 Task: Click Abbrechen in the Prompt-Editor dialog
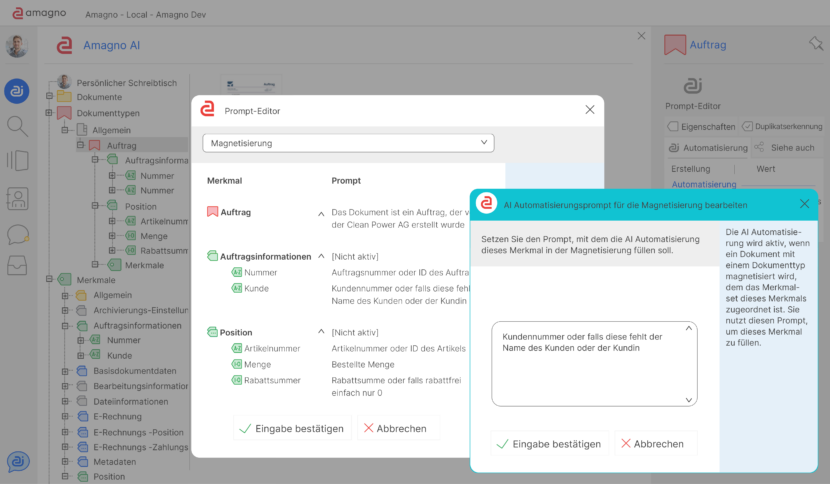[394, 428]
